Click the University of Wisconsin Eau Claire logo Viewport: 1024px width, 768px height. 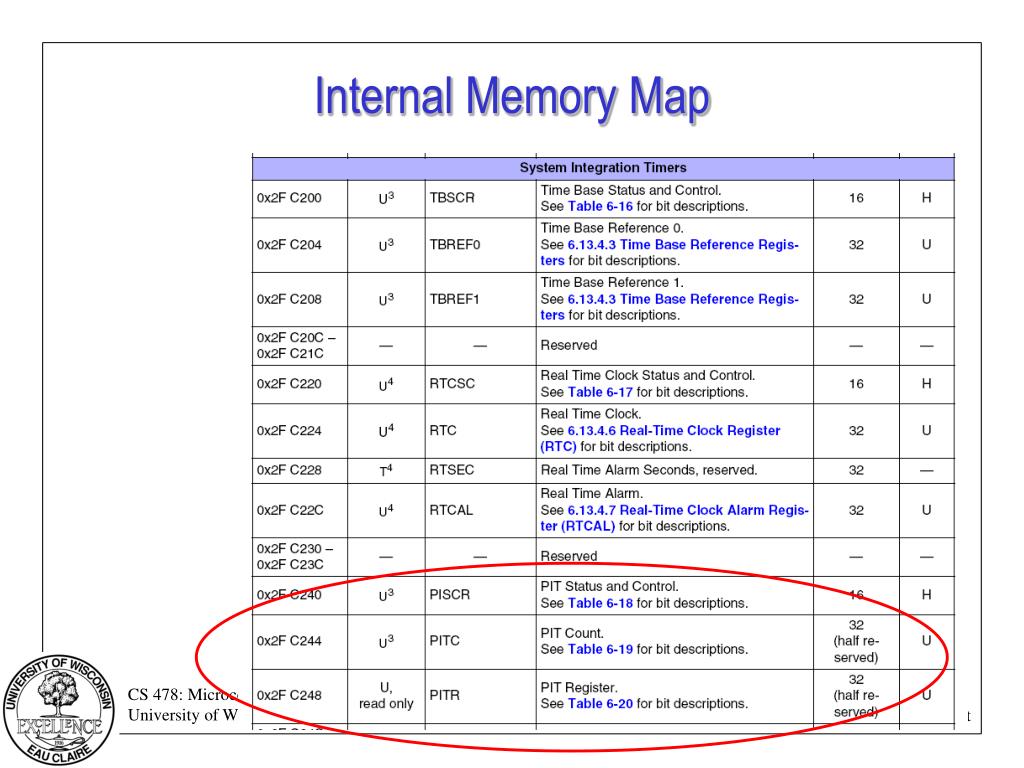click(x=59, y=709)
